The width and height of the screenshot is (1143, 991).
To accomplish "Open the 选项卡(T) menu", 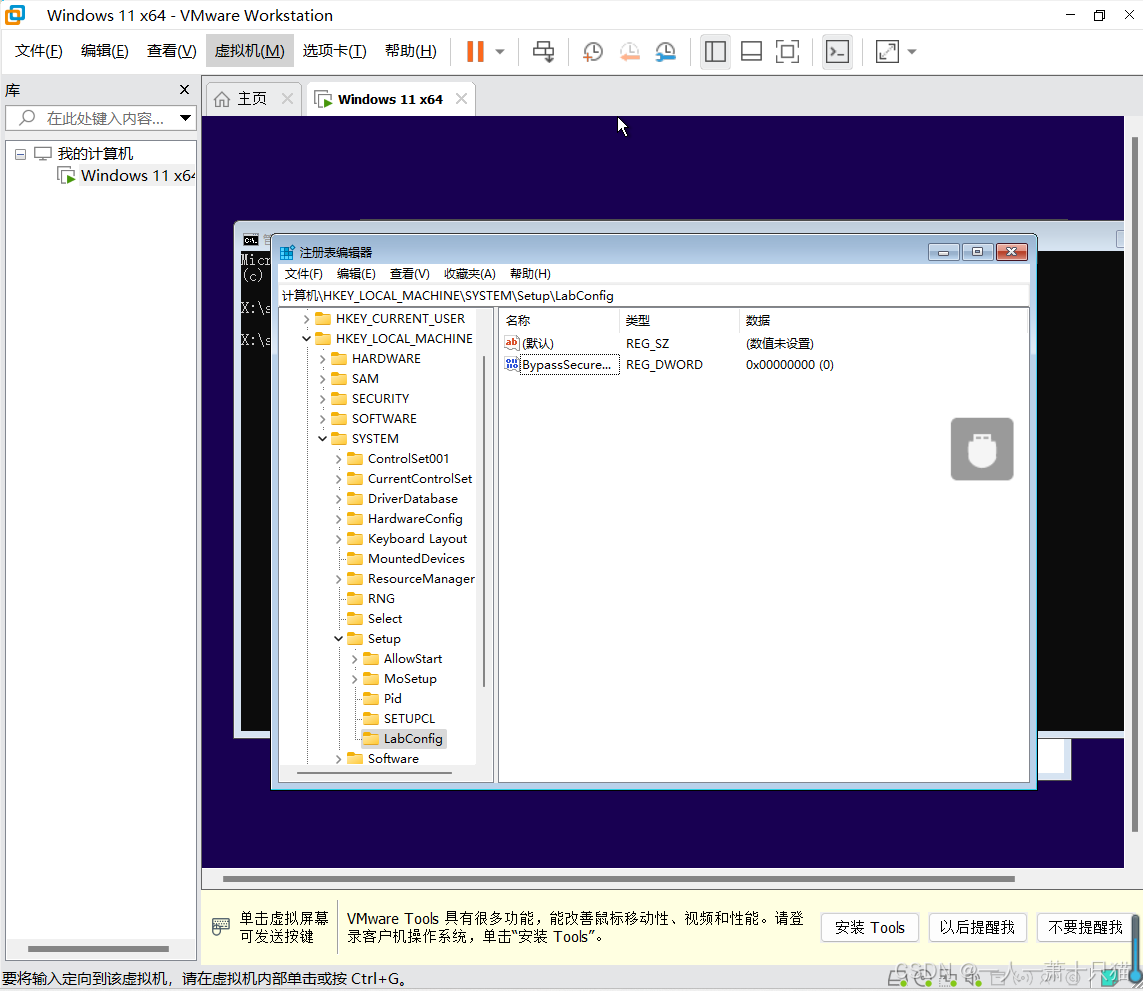I will (x=335, y=50).
